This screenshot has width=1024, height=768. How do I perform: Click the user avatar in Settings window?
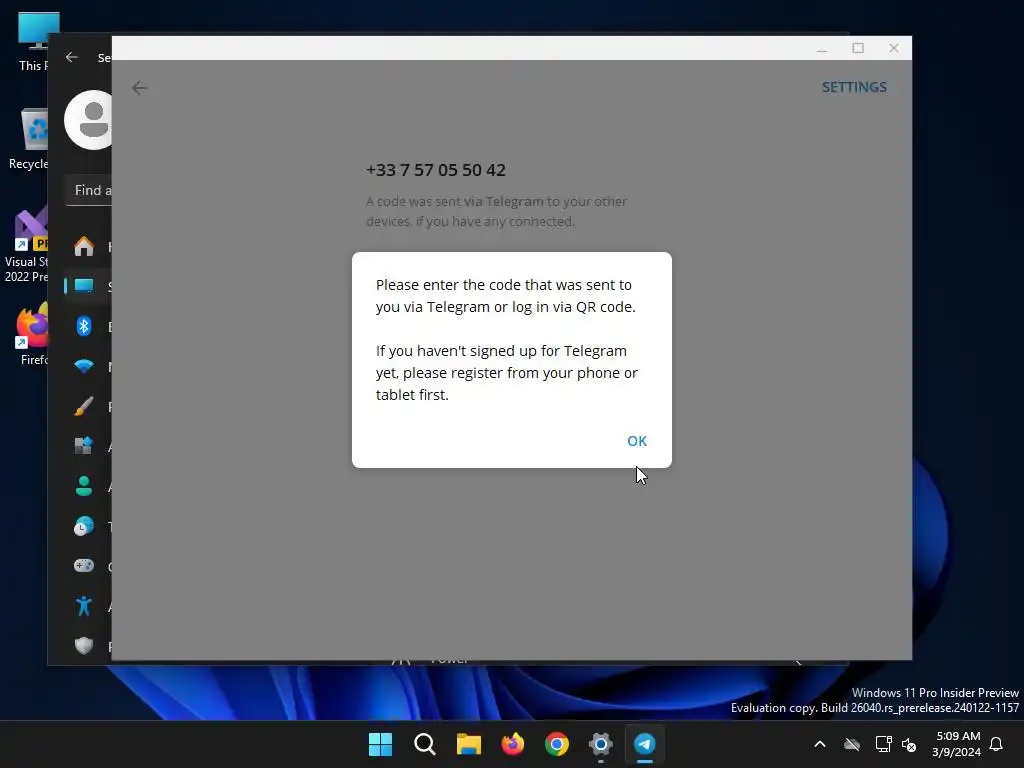click(89, 120)
